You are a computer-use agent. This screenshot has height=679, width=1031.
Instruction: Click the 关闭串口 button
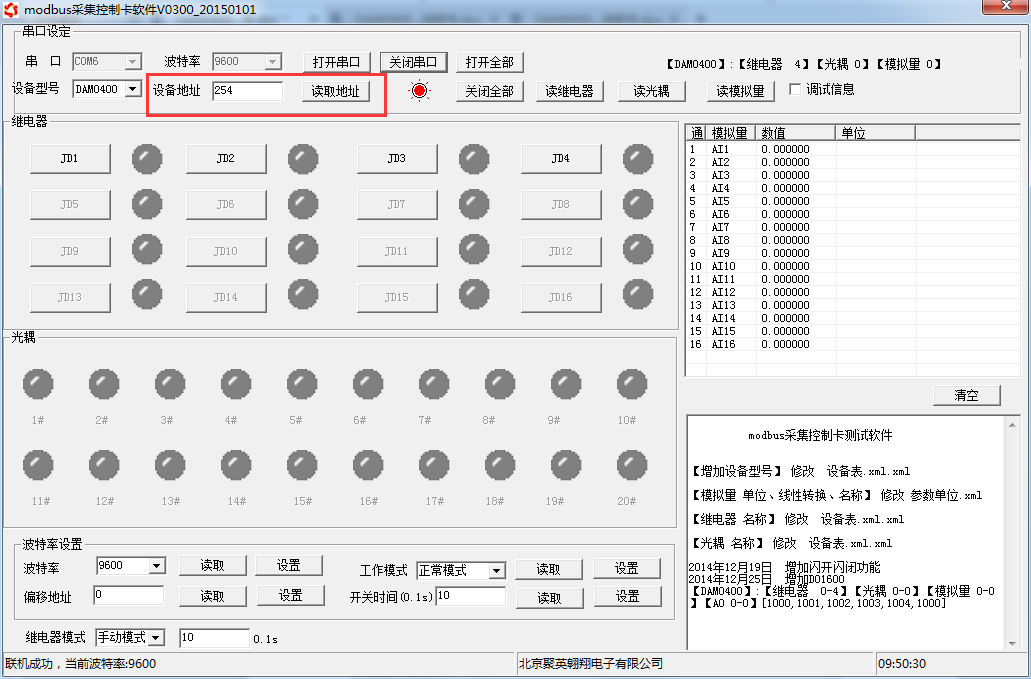tap(414, 62)
